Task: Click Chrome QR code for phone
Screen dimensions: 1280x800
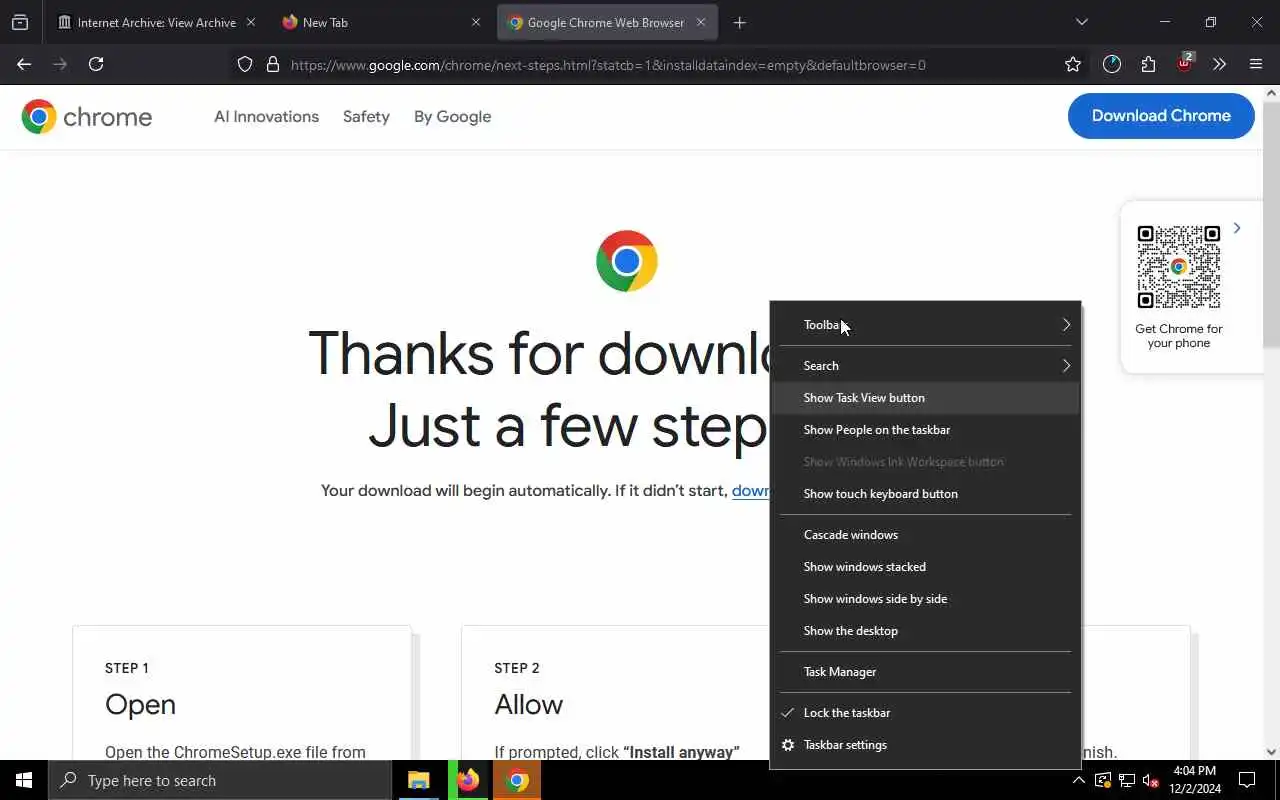Action: (x=1179, y=267)
